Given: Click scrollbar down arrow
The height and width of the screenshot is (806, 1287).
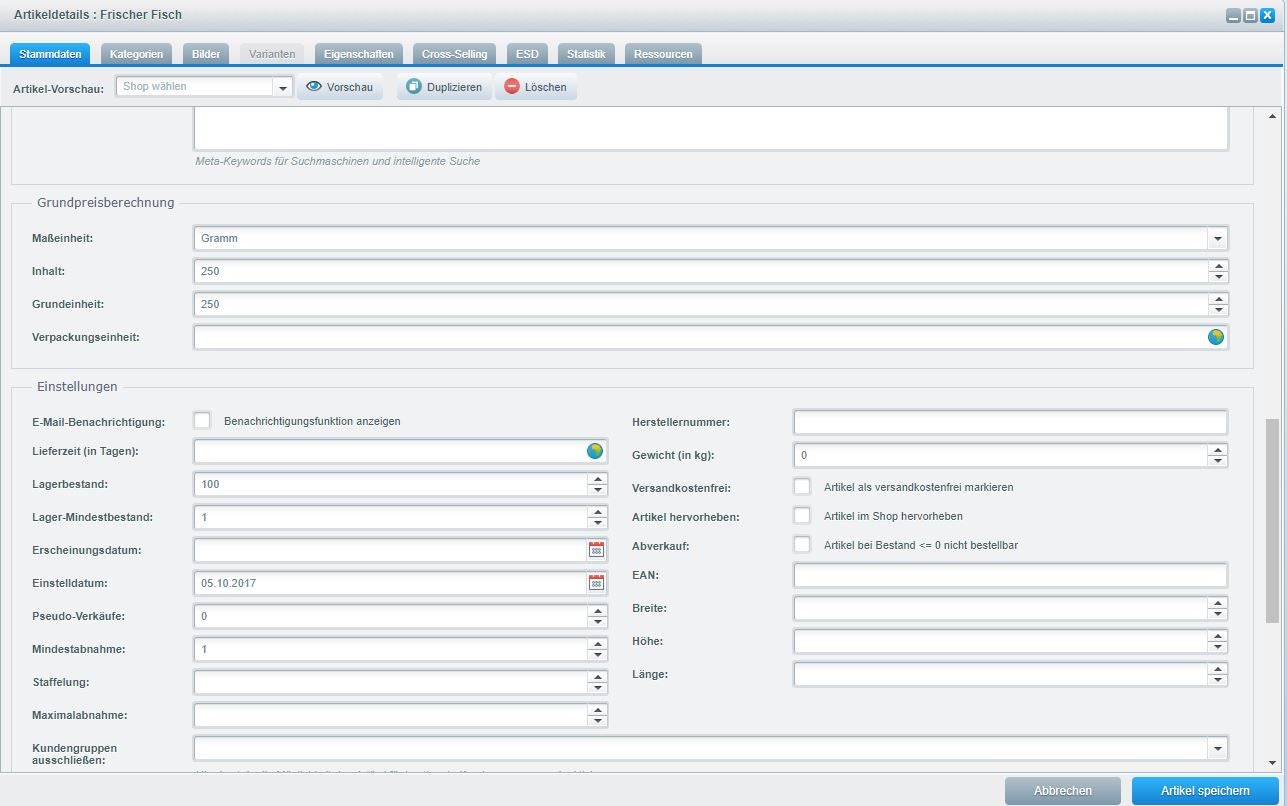Looking at the screenshot, I should (x=1272, y=762).
